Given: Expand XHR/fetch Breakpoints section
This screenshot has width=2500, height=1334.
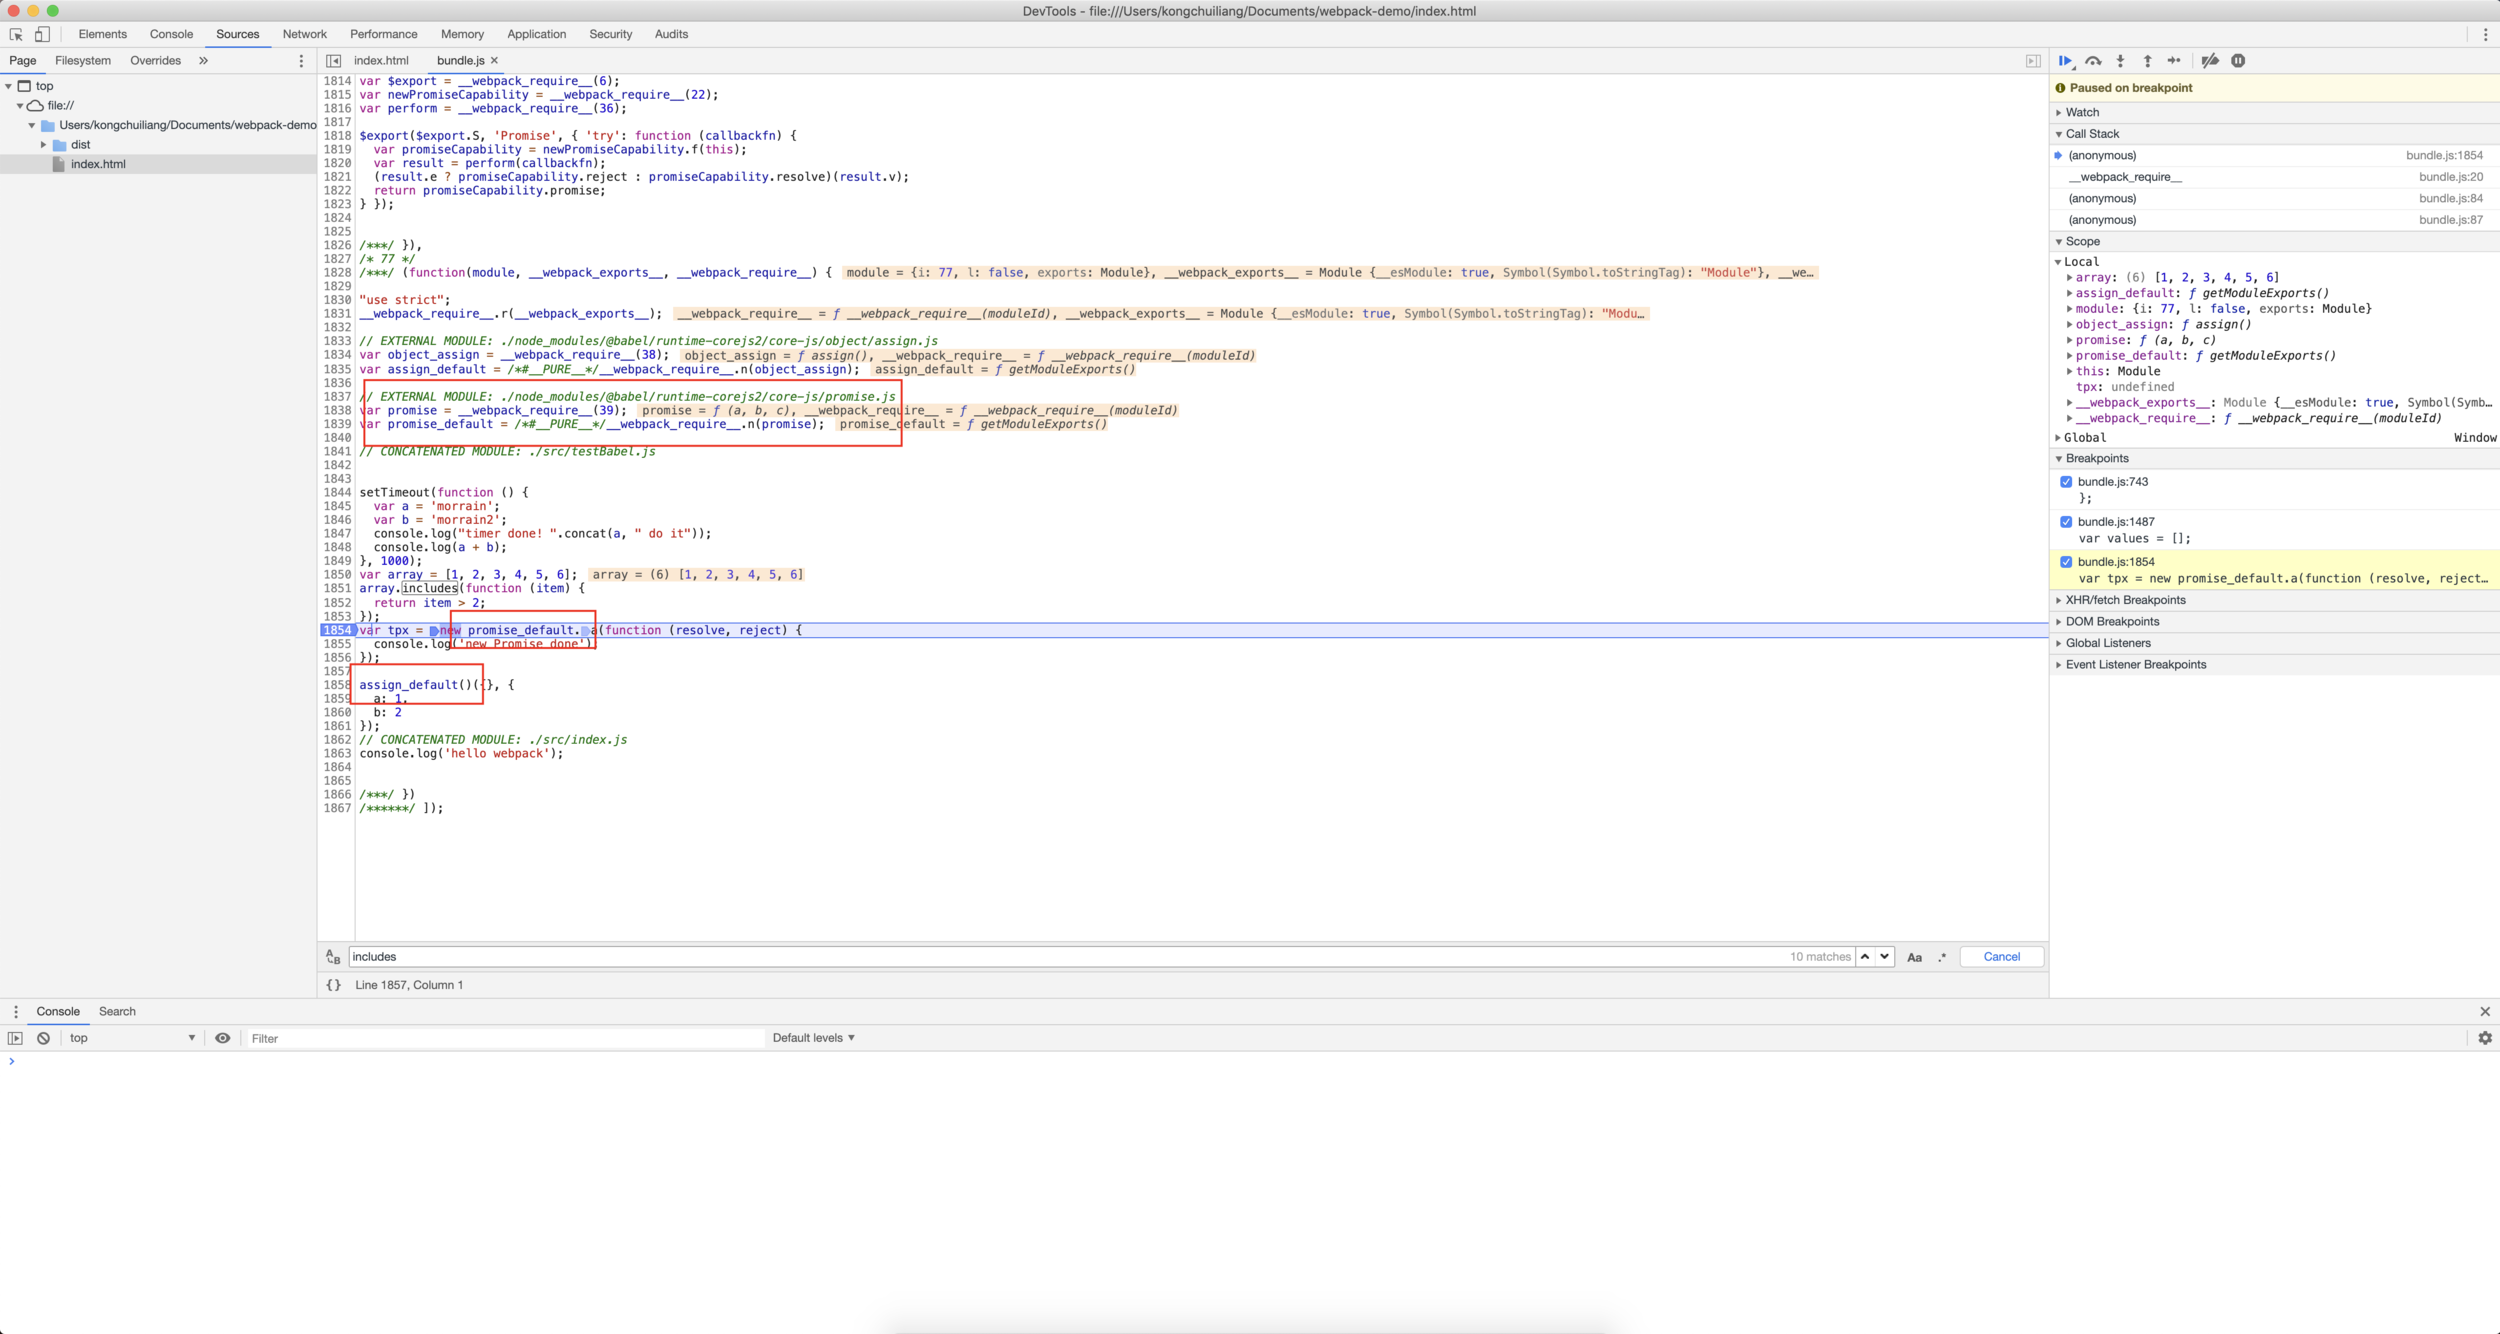Looking at the screenshot, I should (2125, 600).
